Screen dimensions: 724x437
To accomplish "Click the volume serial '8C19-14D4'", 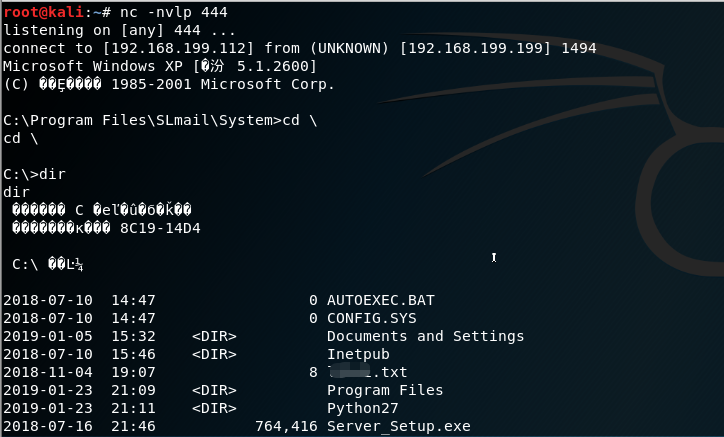I will (160, 229).
